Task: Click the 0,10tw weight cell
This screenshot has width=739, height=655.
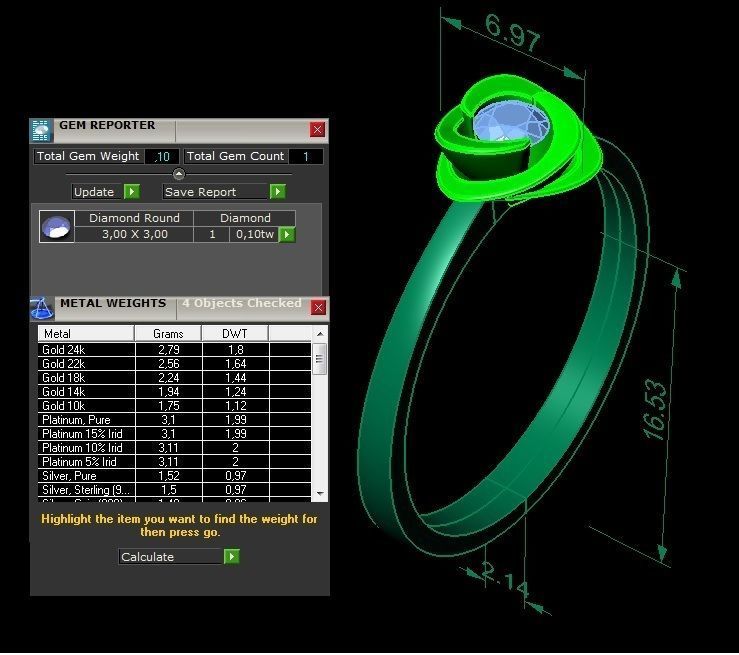Action: 255,234
